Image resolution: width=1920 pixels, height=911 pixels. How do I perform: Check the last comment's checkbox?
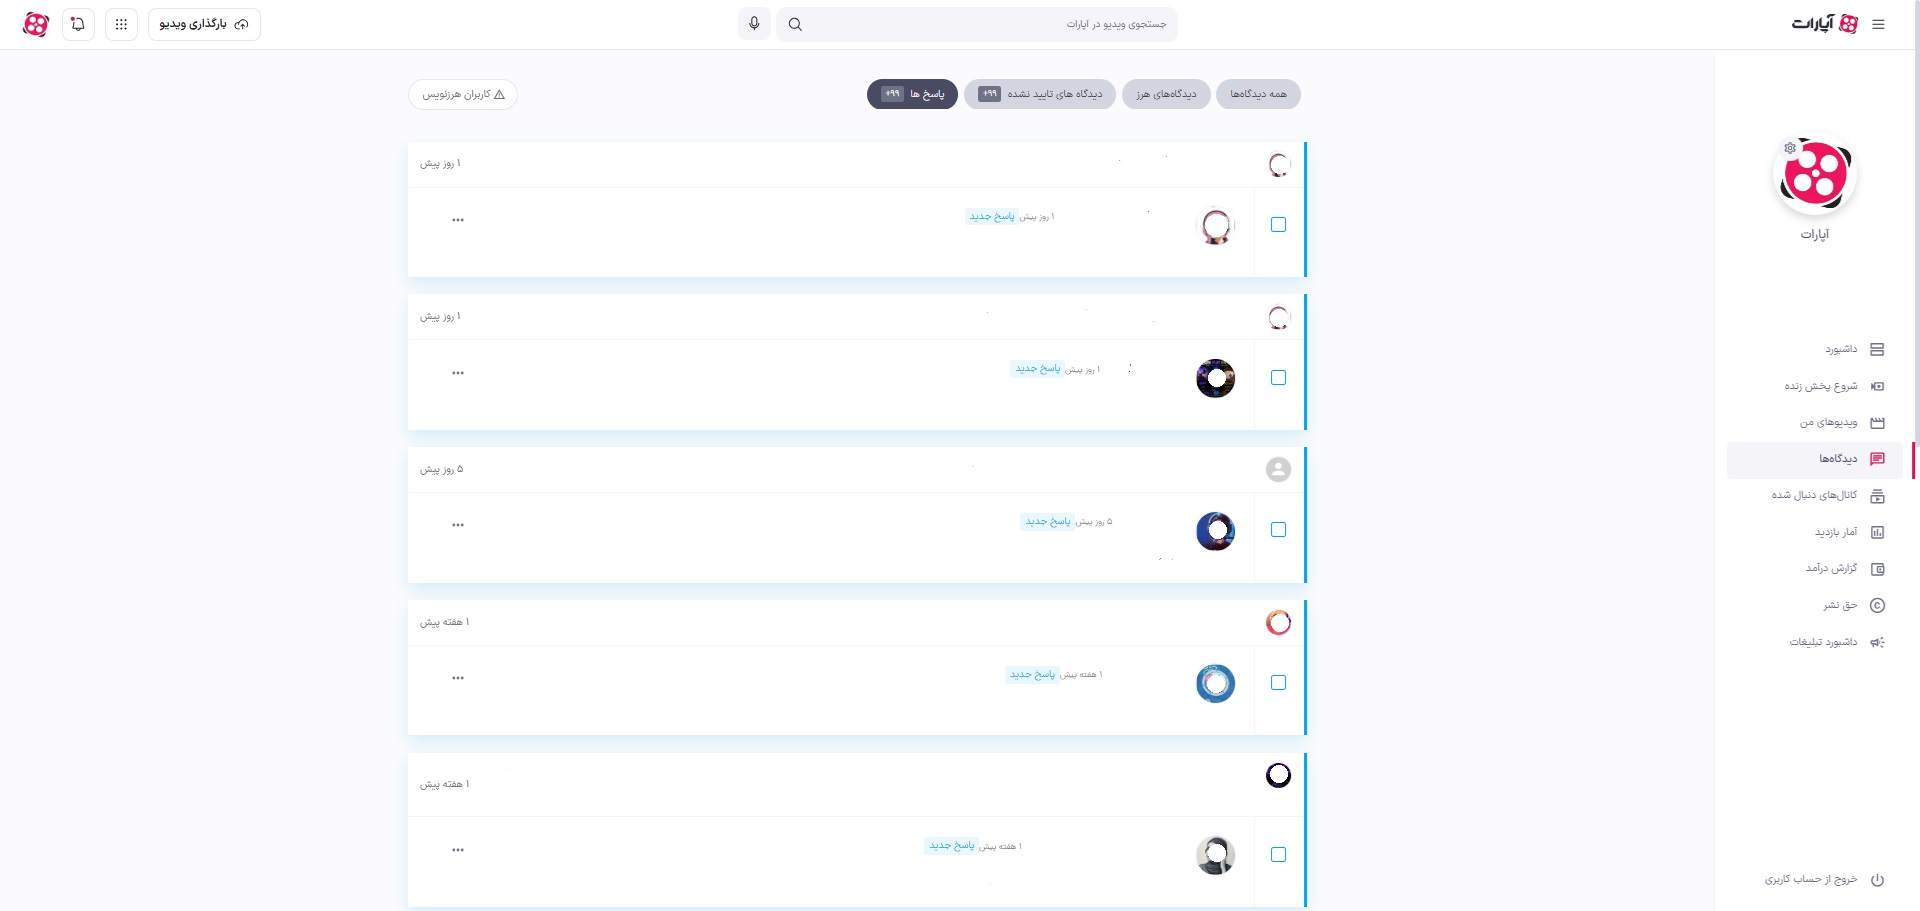1278,854
